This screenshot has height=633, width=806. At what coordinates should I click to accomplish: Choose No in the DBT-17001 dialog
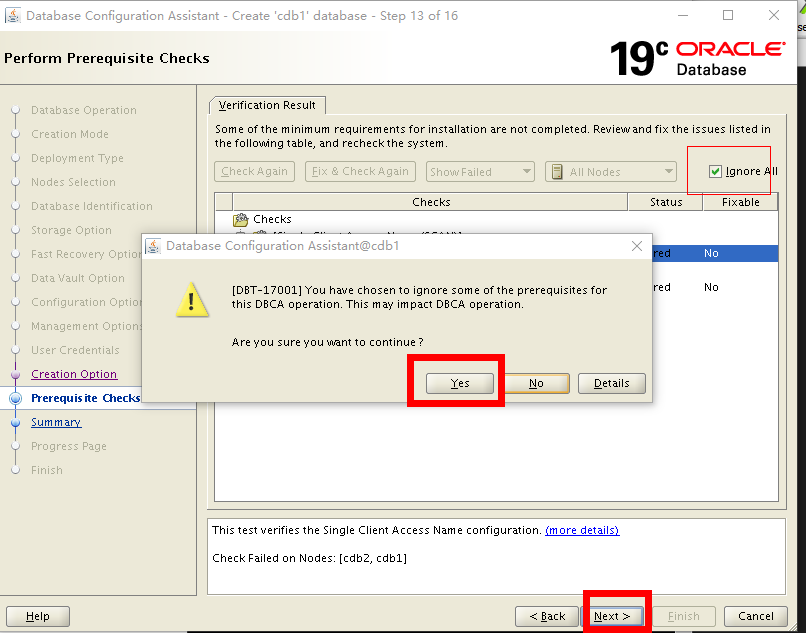(536, 383)
